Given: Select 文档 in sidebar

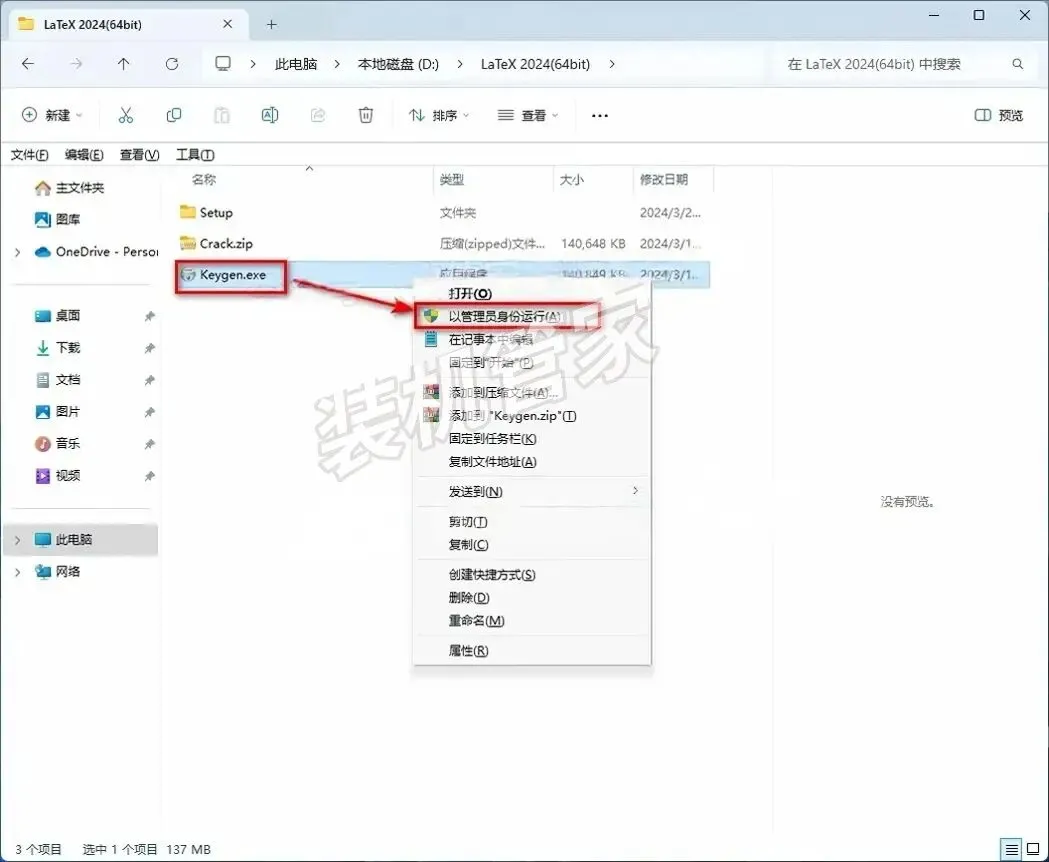Looking at the screenshot, I should point(68,380).
